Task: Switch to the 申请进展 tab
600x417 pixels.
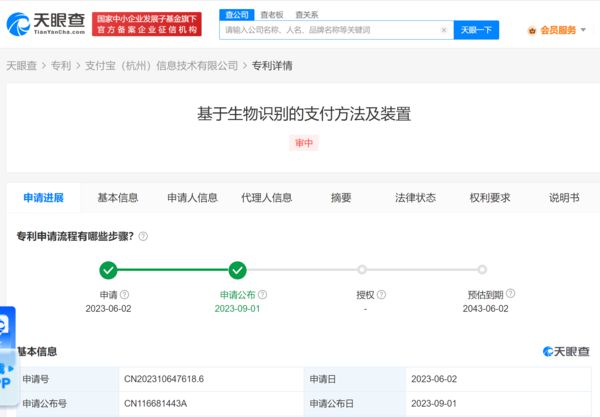Action: tap(44, 198)
